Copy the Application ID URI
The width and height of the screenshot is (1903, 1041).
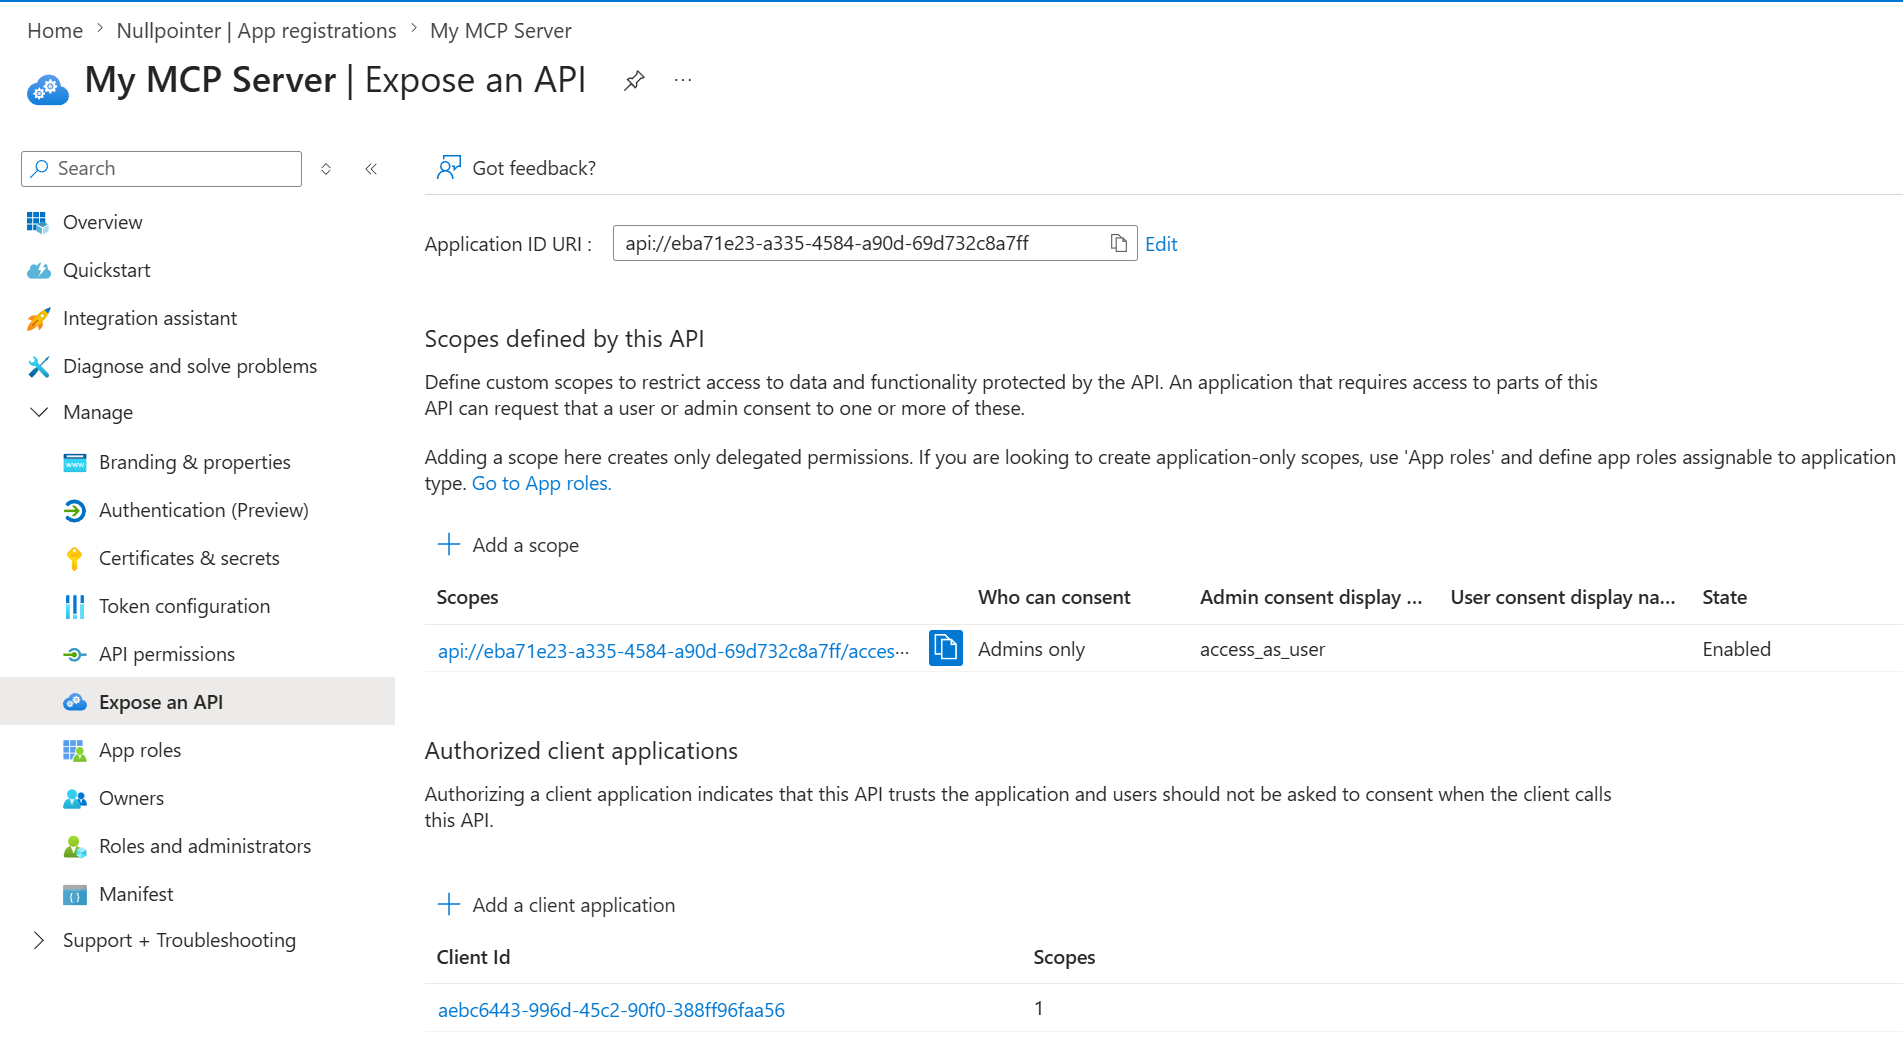pyautogui.click(x=1119, y=243)
